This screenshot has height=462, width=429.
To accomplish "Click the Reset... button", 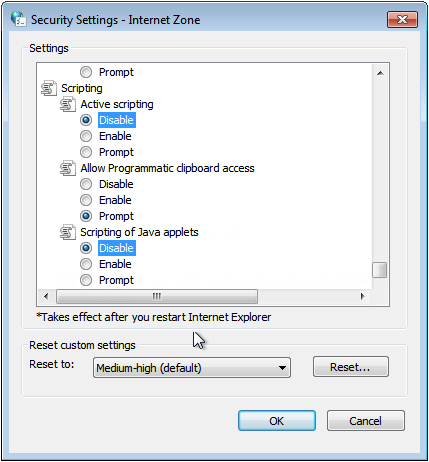I will 351,367.
